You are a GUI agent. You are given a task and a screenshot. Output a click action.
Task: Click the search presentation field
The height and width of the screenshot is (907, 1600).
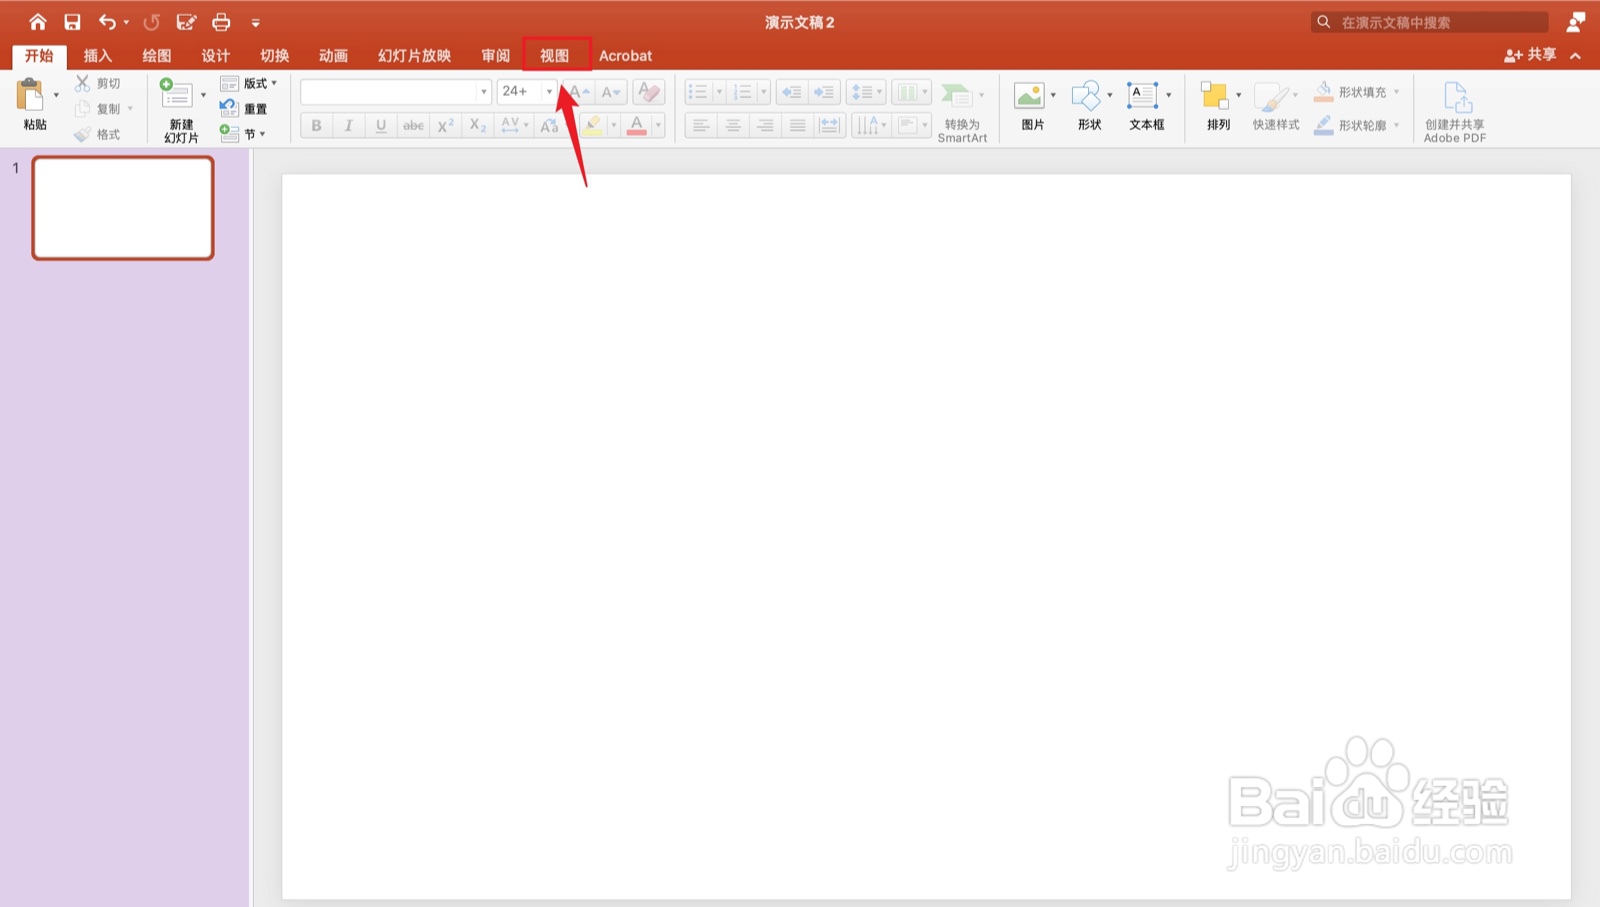click(1430, 22)
